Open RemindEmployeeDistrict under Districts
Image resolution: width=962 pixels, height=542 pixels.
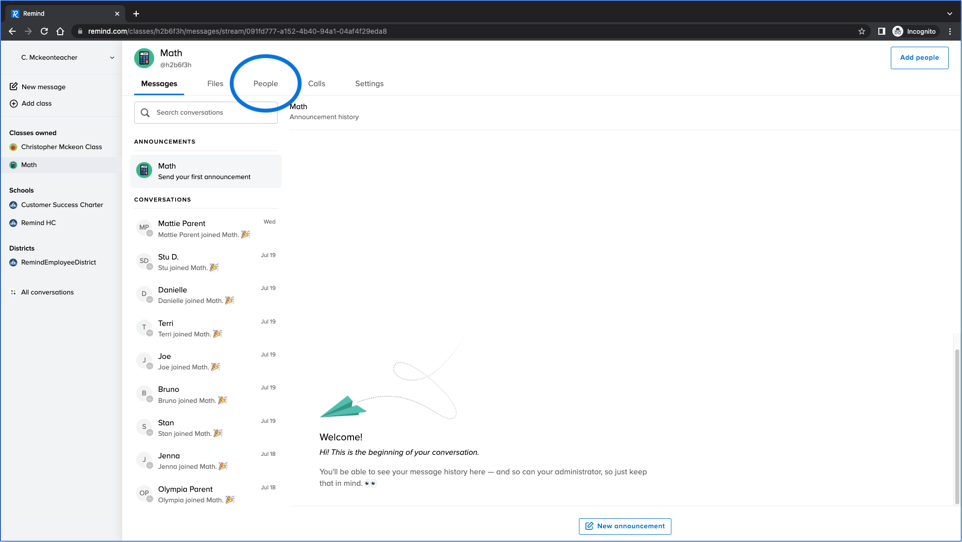tap(58, 262)
